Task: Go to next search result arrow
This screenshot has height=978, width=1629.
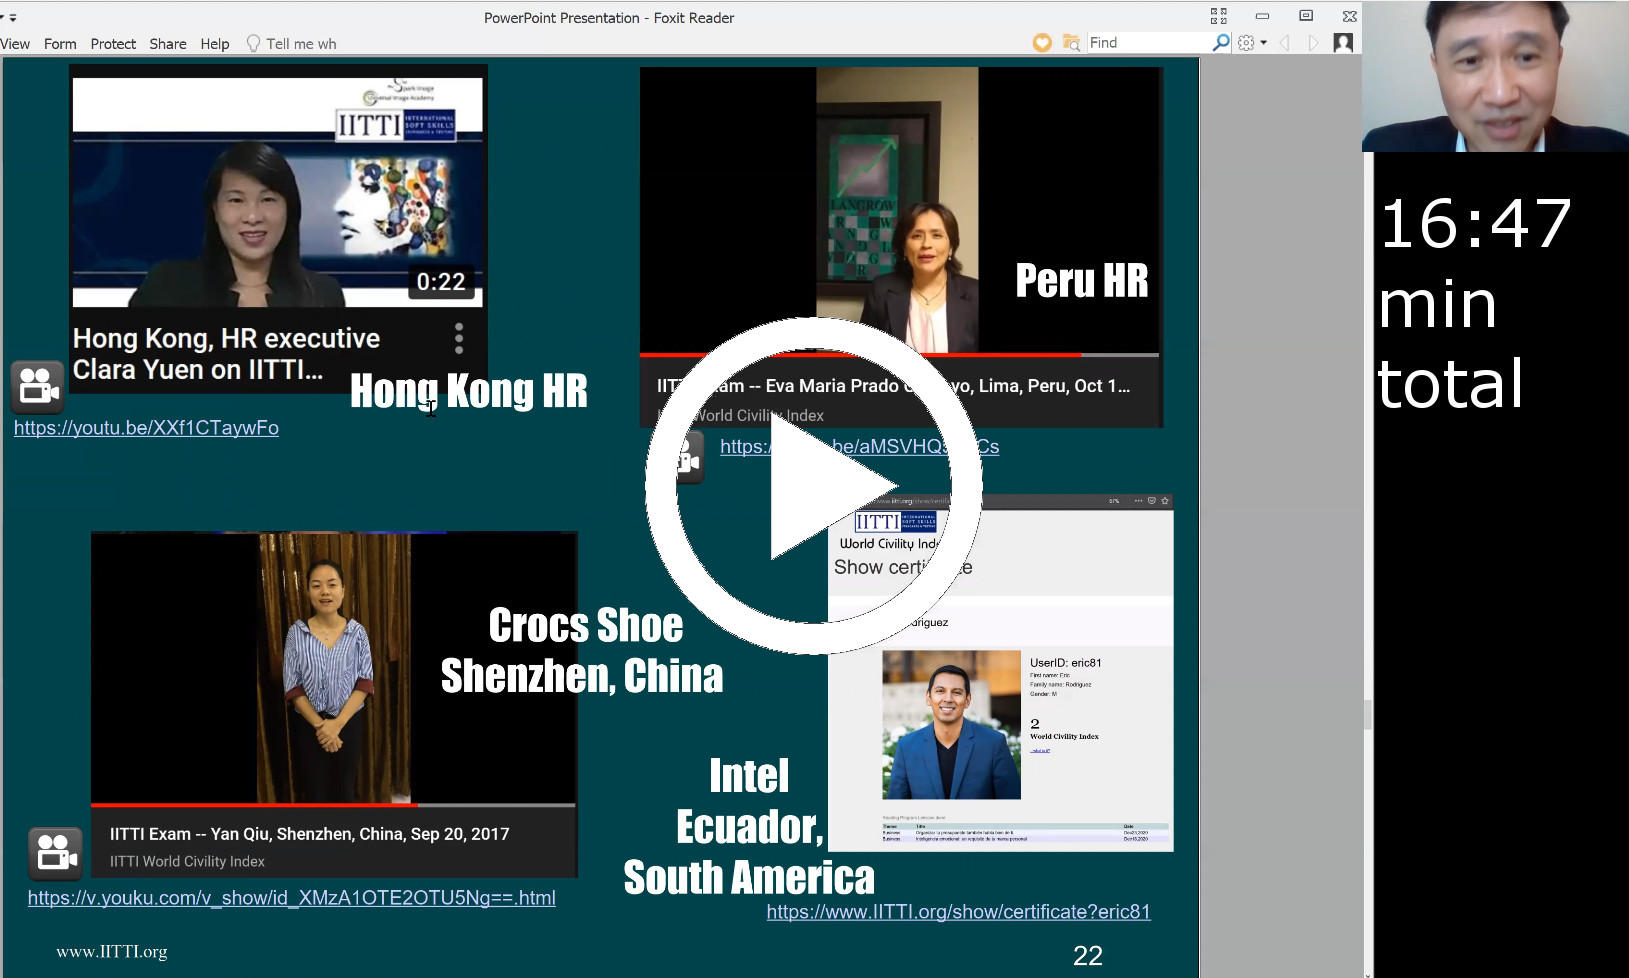Action: coord(1313,43)
